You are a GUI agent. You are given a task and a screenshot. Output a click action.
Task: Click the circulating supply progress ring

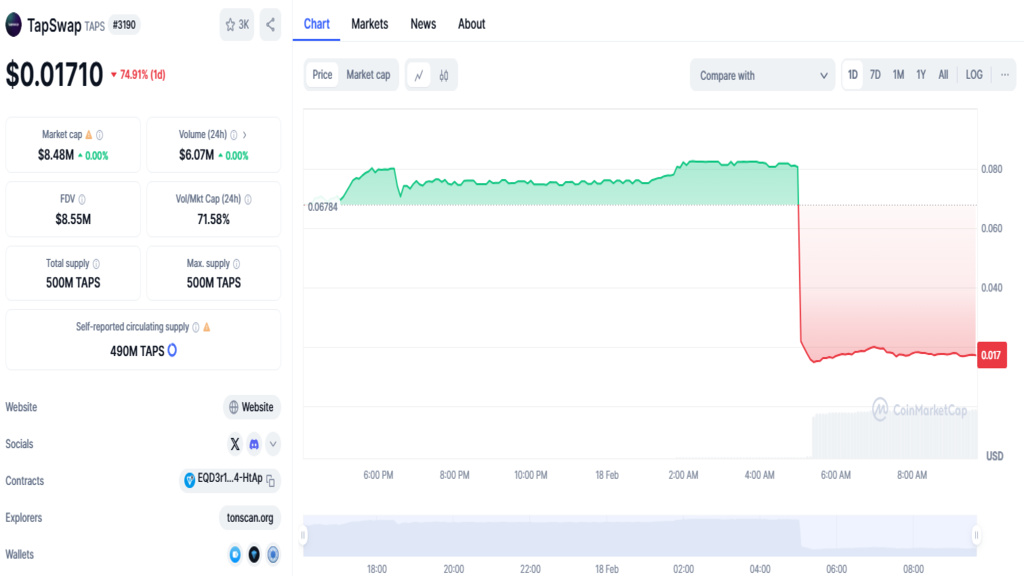tap(172, 351)
